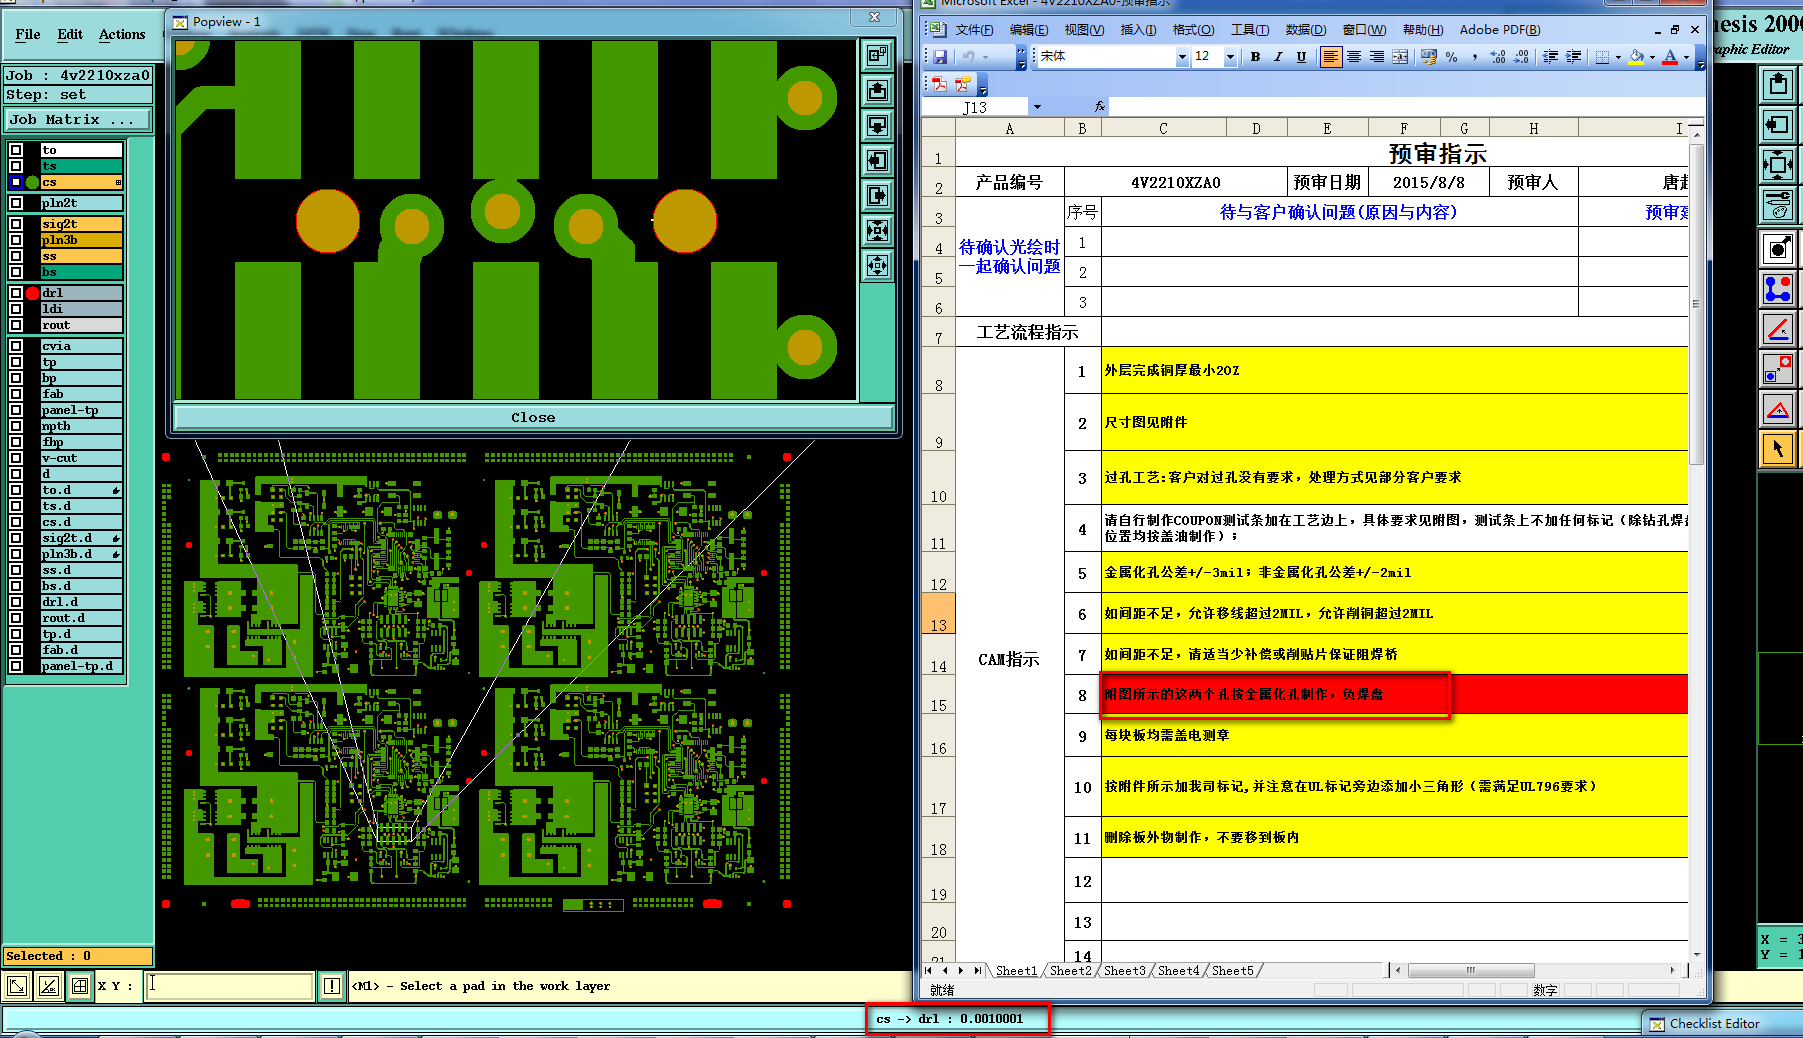The height and width of the screenshot is (1038, 1803).
Task: Click the wrench and palette settings icon
Action: tap(1778, 205)
